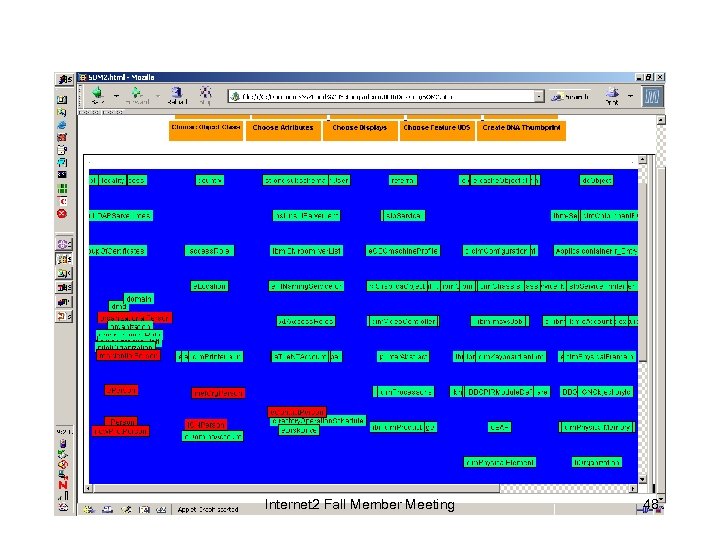Open the Print dropdown arrow
This screenshot has height=540, width=720.
click(x=630, y=96)
